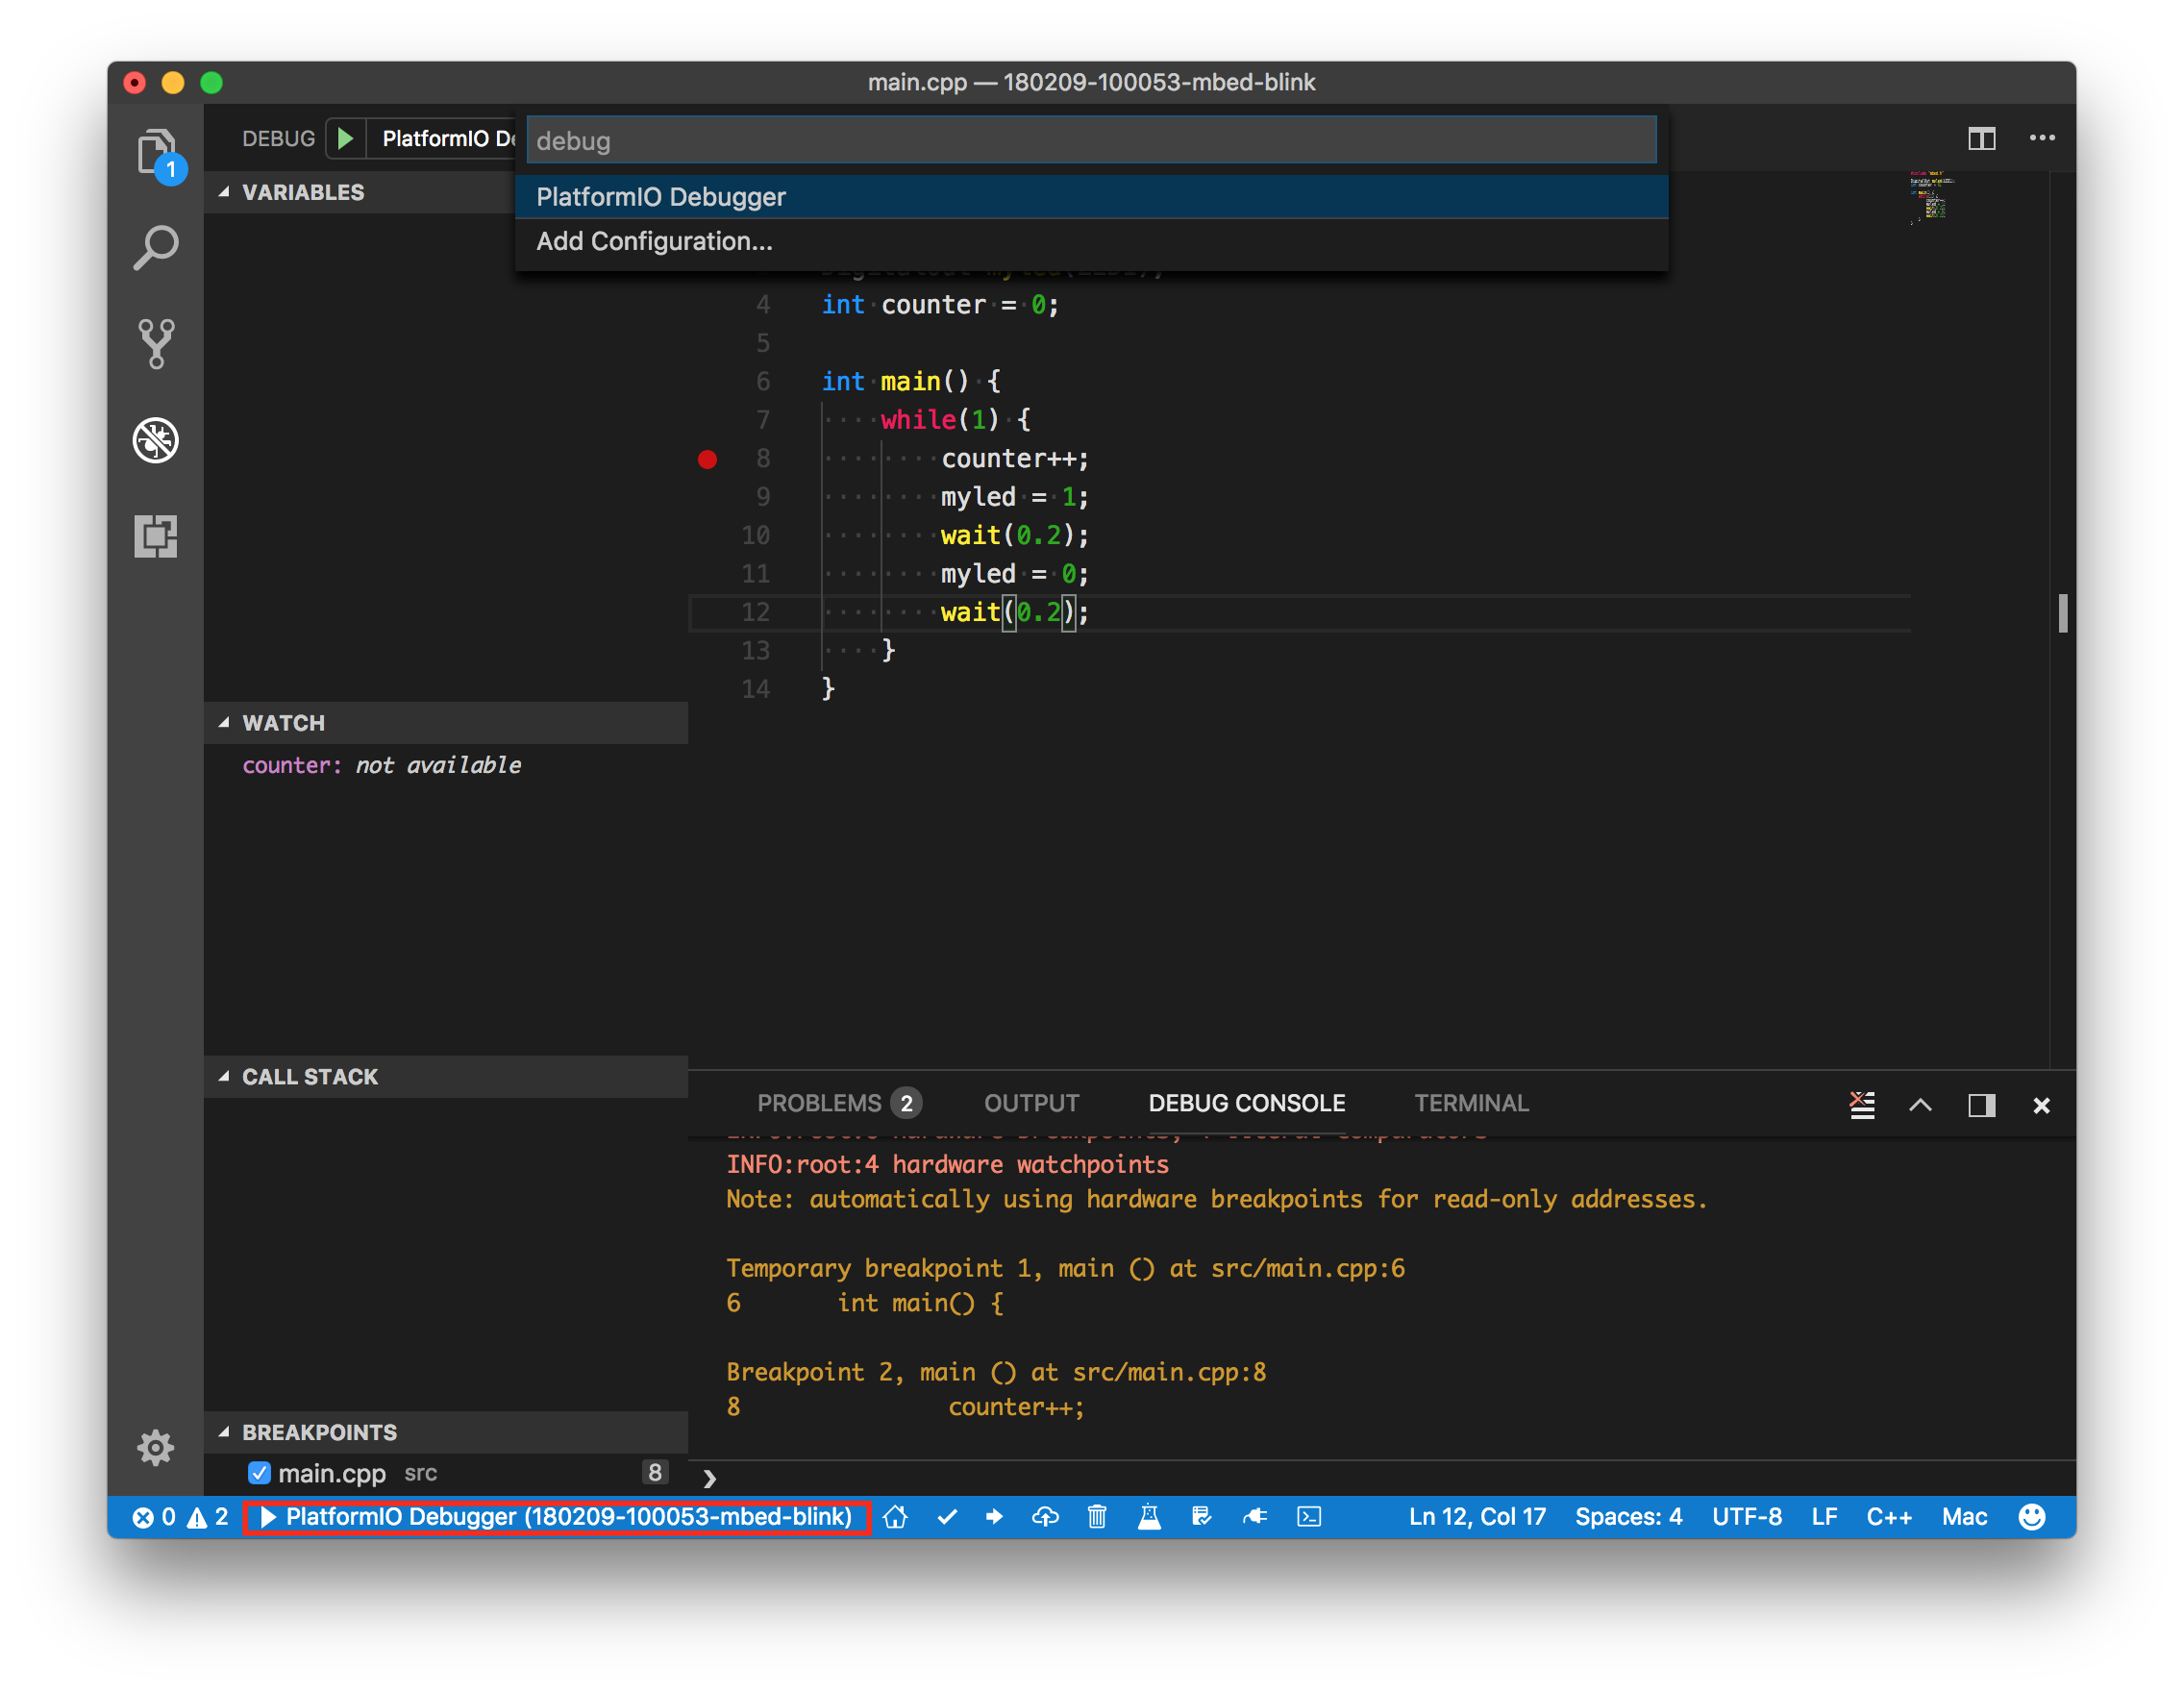Collapse the CALL STACK section
The height and width of the screenshot is (1692, 2184).
[225, 1077]
